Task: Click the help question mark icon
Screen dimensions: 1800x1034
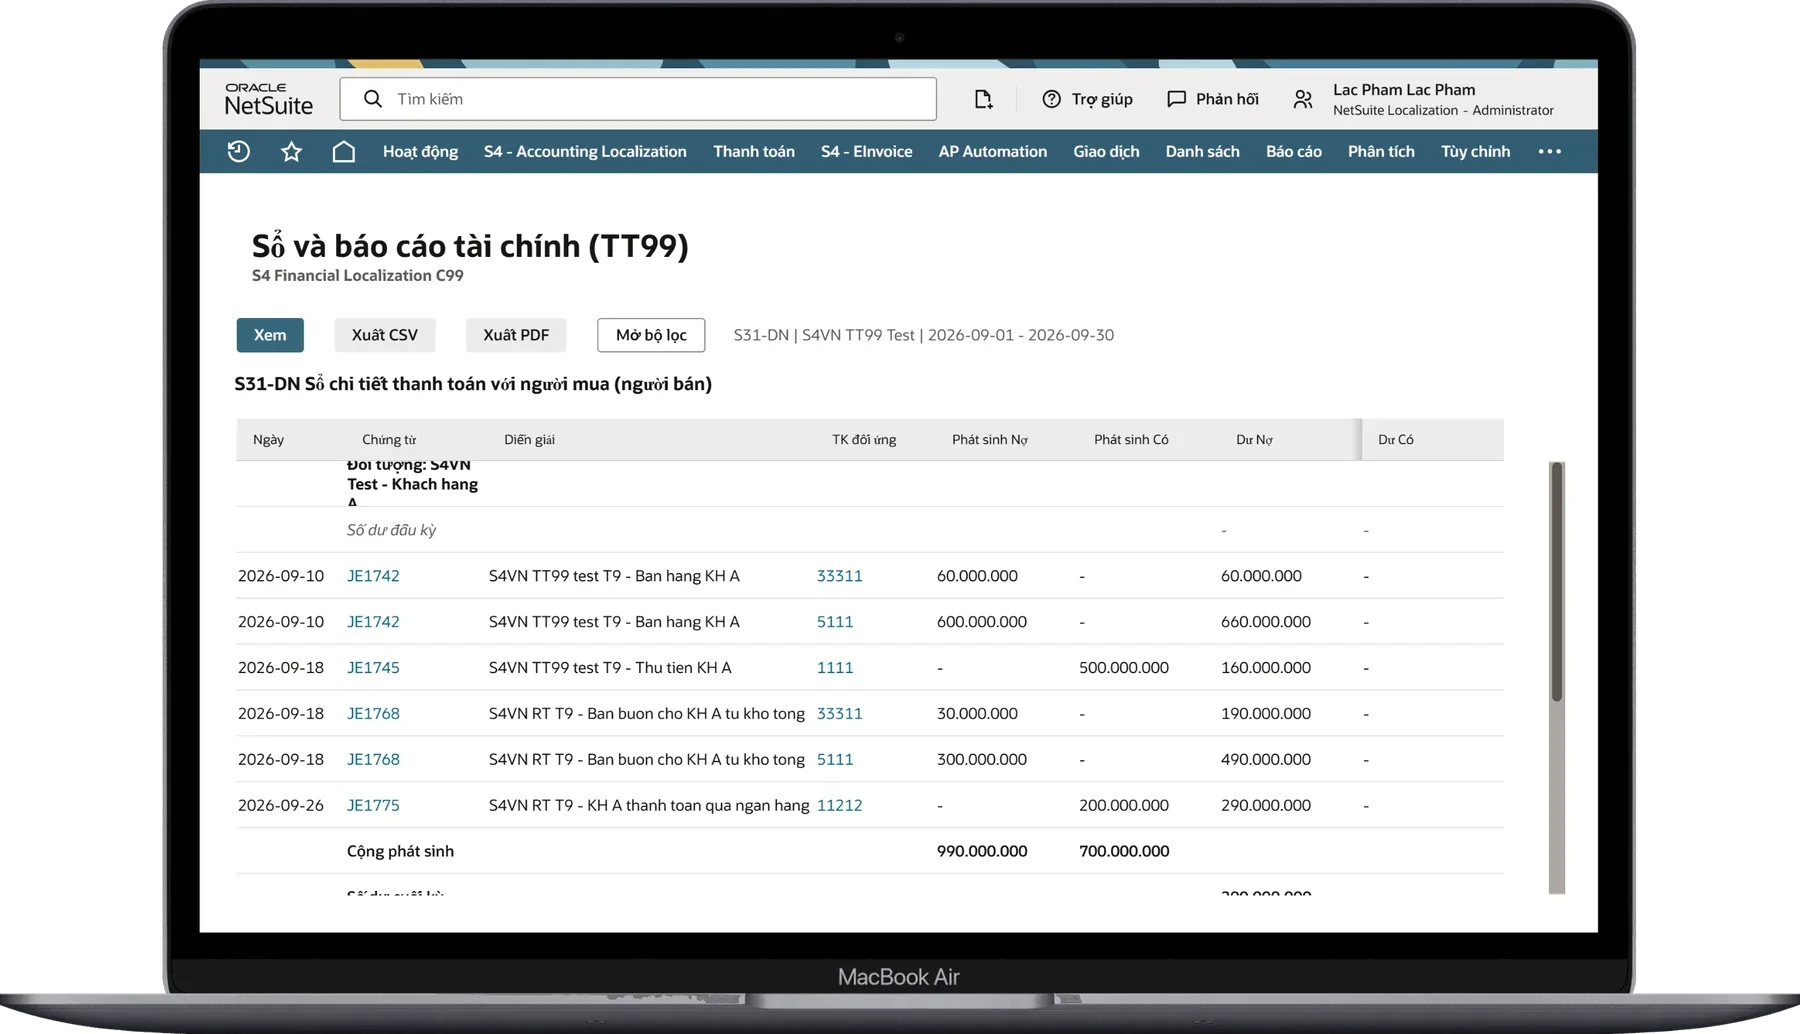Action: (x=1051, y=99)
